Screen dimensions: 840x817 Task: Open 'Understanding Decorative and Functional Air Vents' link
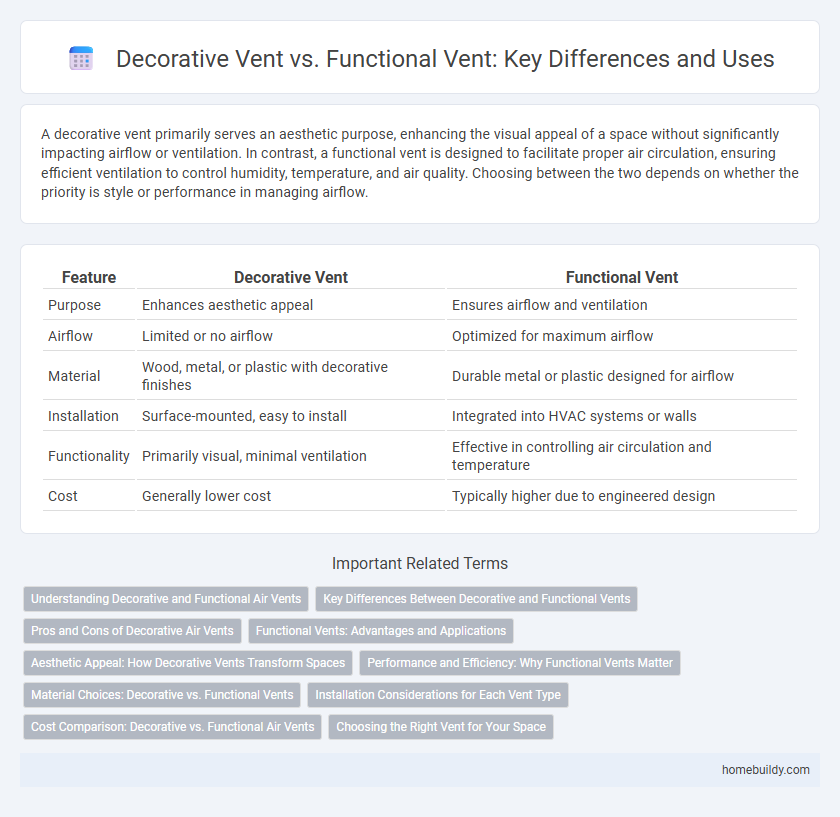tap(166, 599)
